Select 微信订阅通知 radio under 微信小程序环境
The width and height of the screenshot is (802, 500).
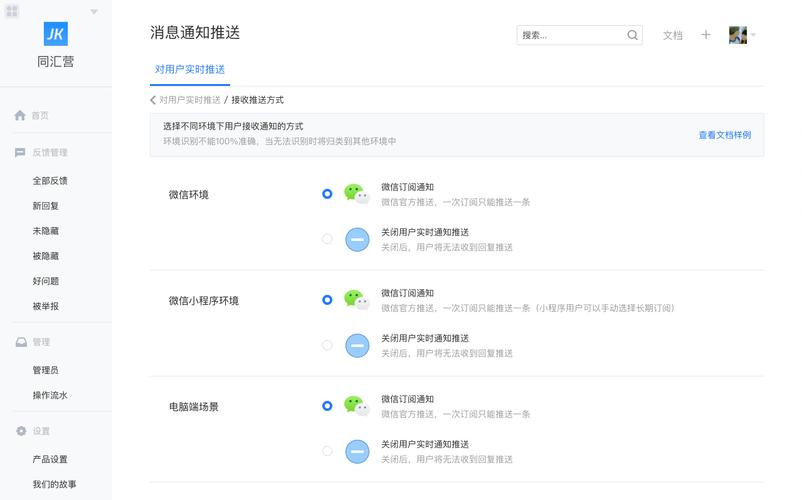pyautogui.click(x=327, y=300)
